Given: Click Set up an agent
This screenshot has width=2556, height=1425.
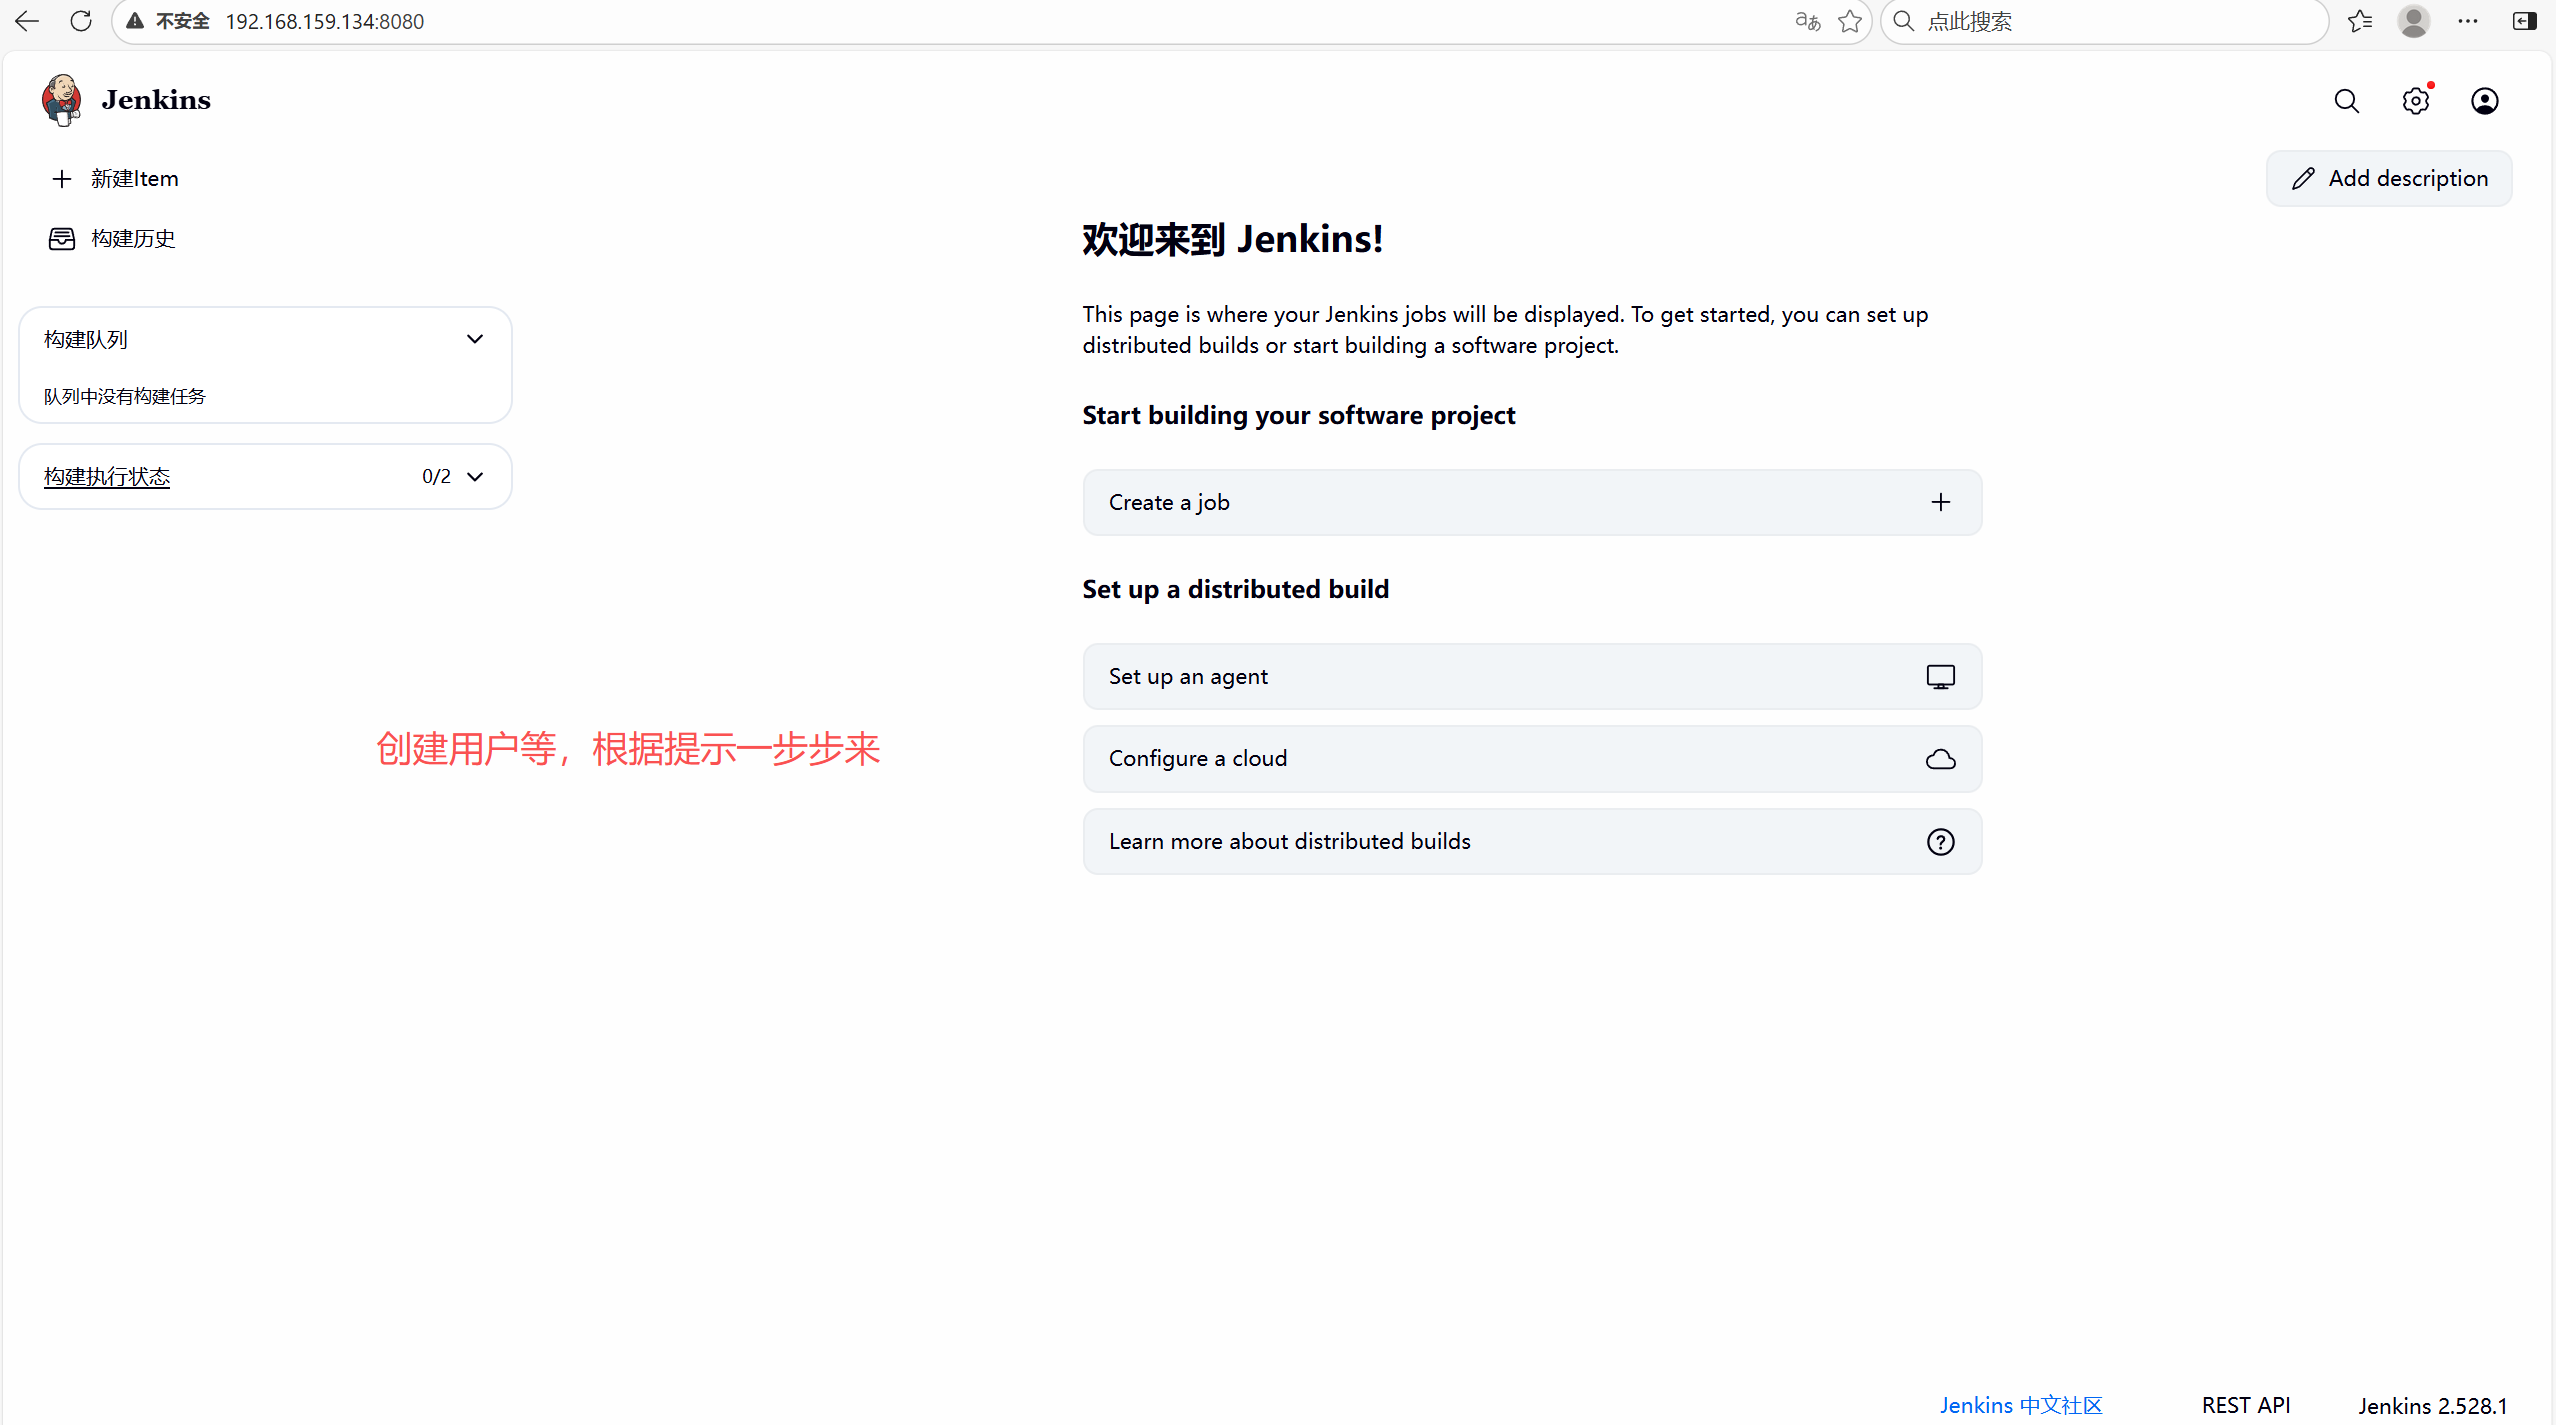Looking at the screenshot, I should (1531, 677).
